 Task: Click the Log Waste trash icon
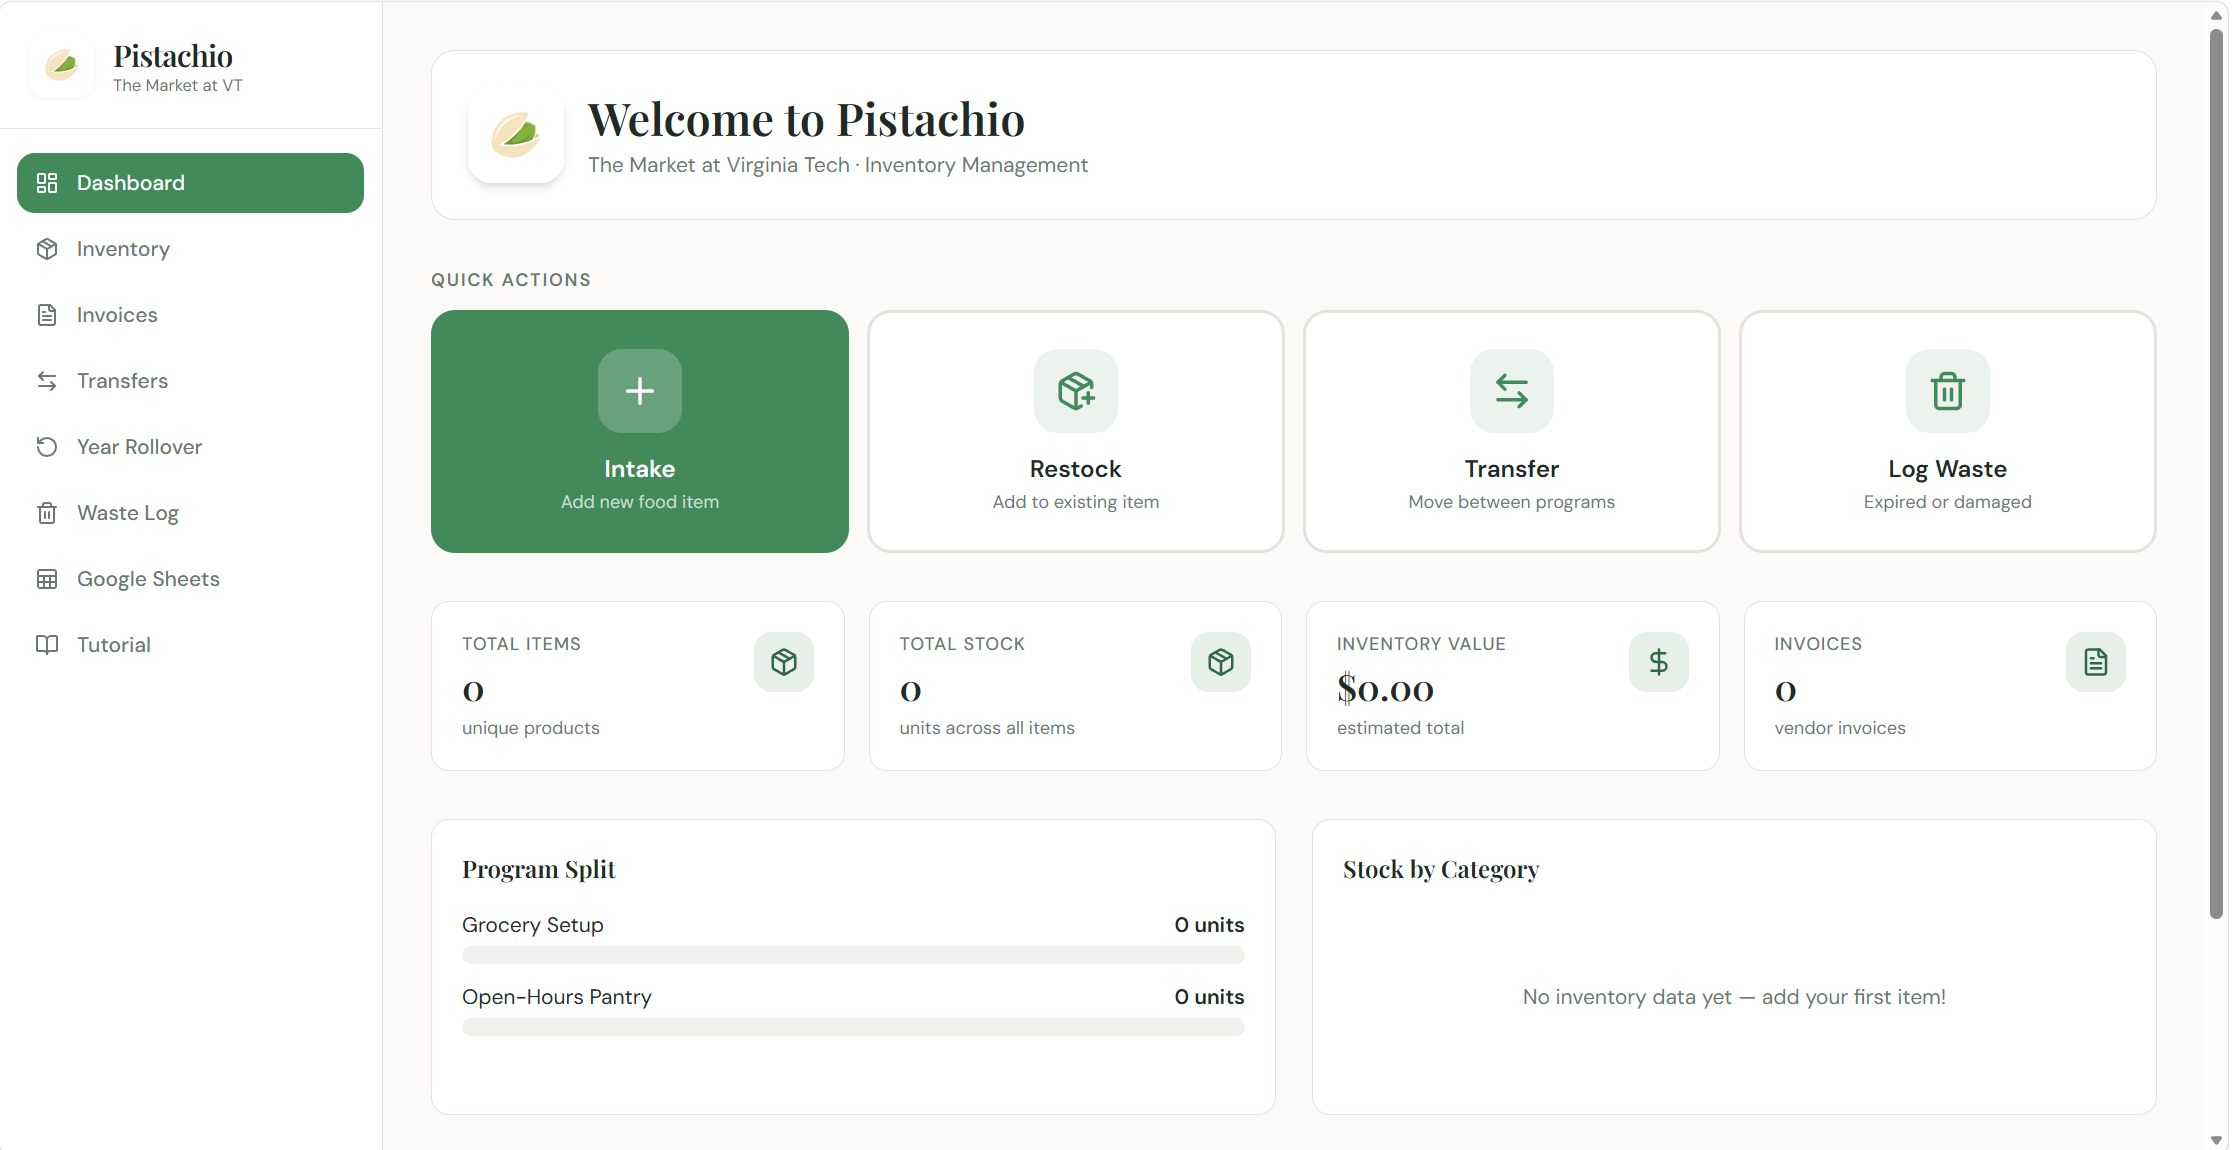(x=1947, y=391)
